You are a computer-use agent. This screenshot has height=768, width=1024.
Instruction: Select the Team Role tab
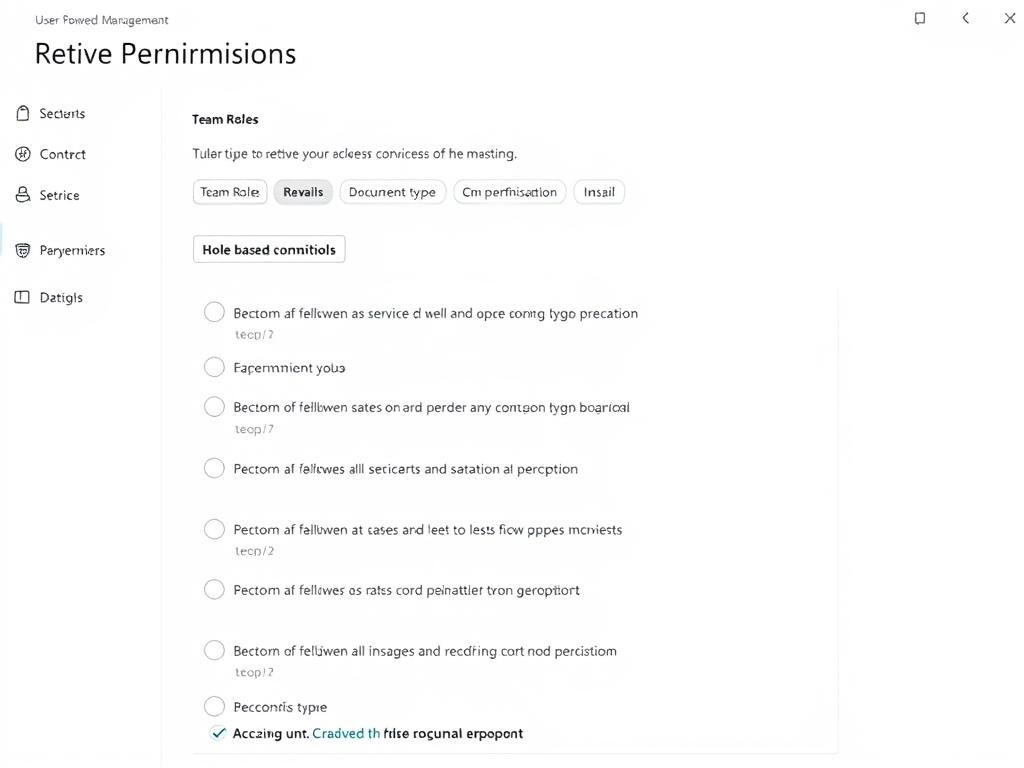pyautogui.click(x=230, y=192)
